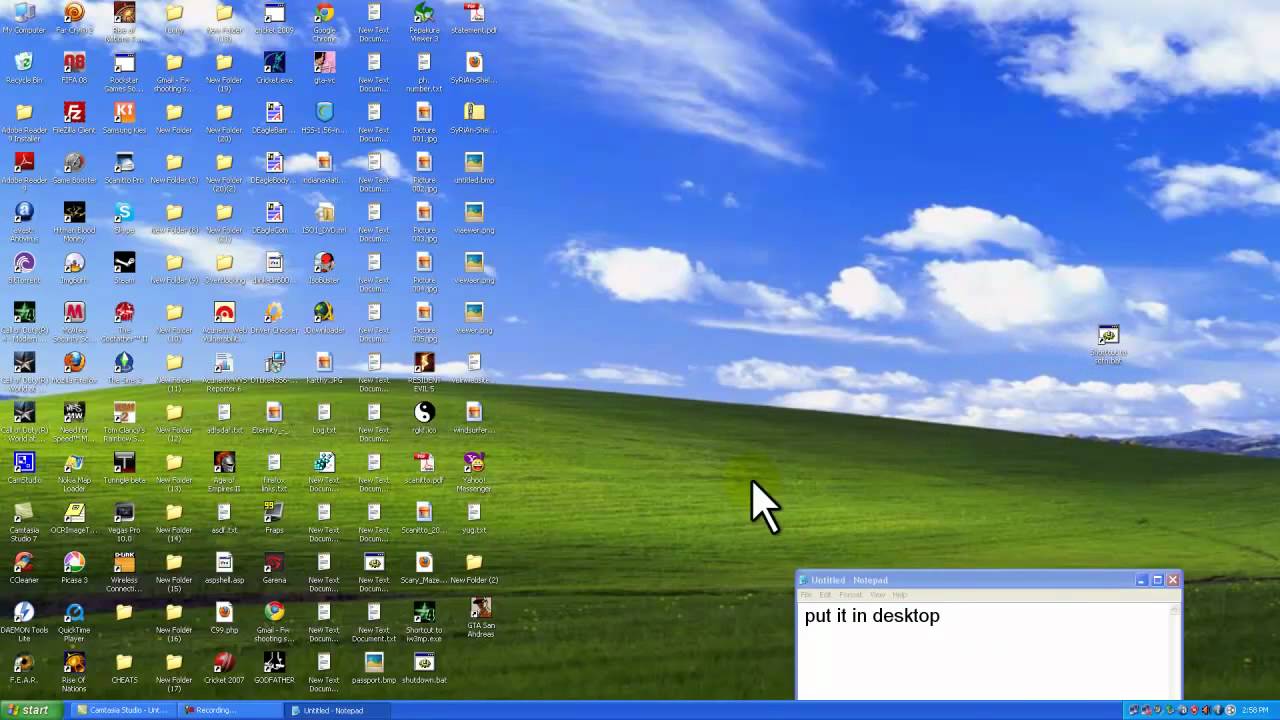
Task: Click the taskbar clock showing 2:58 PM
Action: (x=1254, y=710)
